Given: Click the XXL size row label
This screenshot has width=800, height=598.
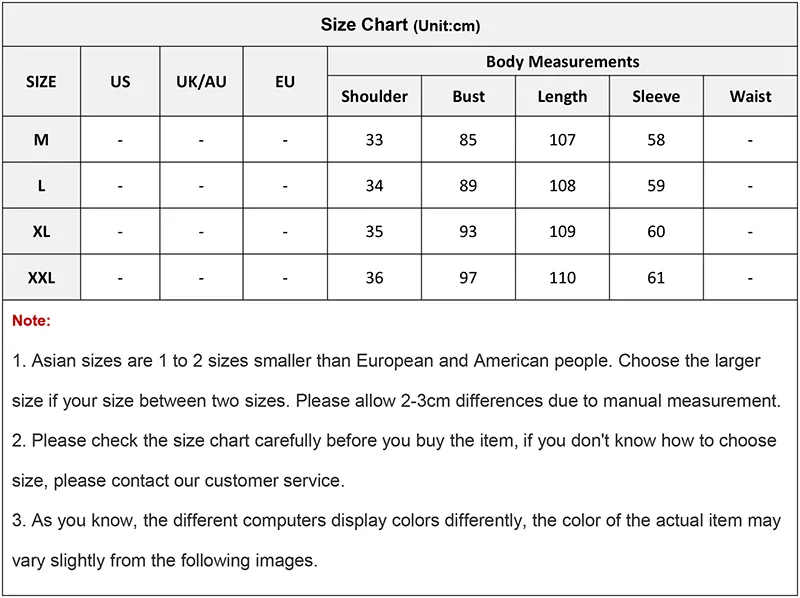Looking at the screenshot, I should (x=41, y=278).
